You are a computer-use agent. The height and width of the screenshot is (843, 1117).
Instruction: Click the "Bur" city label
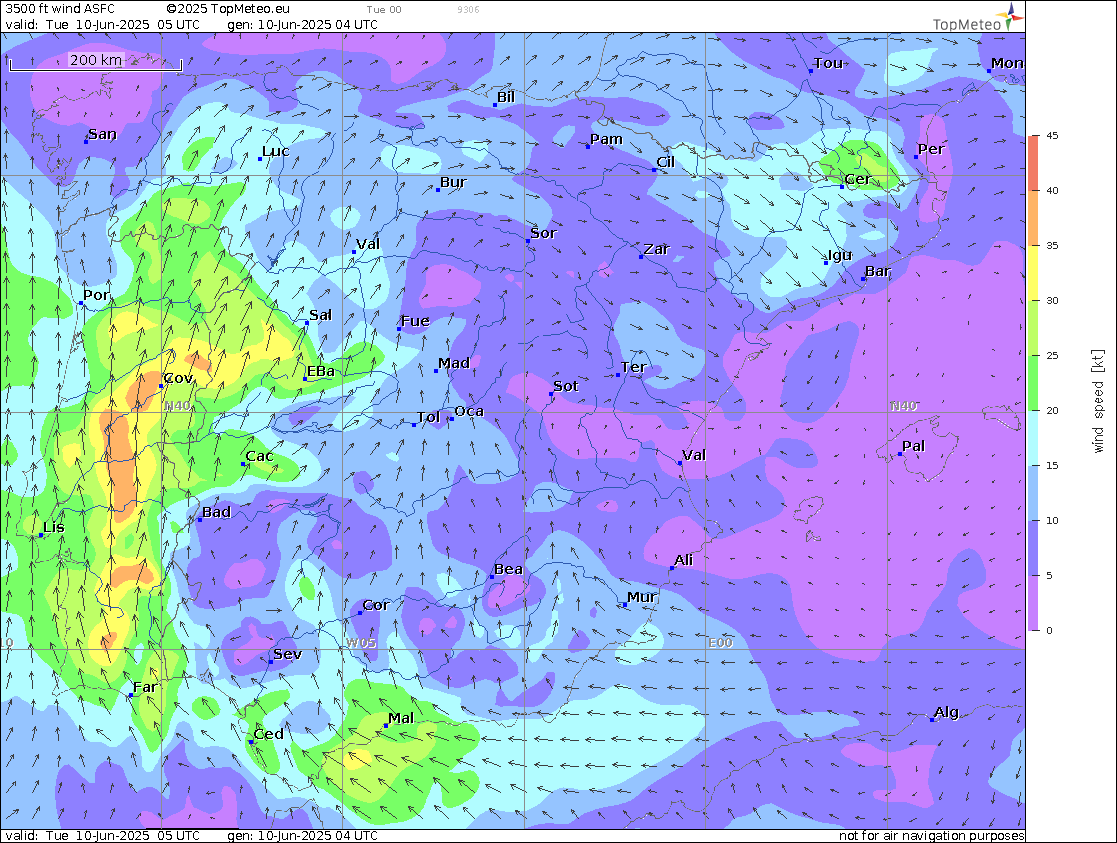[x=453, y=182]
